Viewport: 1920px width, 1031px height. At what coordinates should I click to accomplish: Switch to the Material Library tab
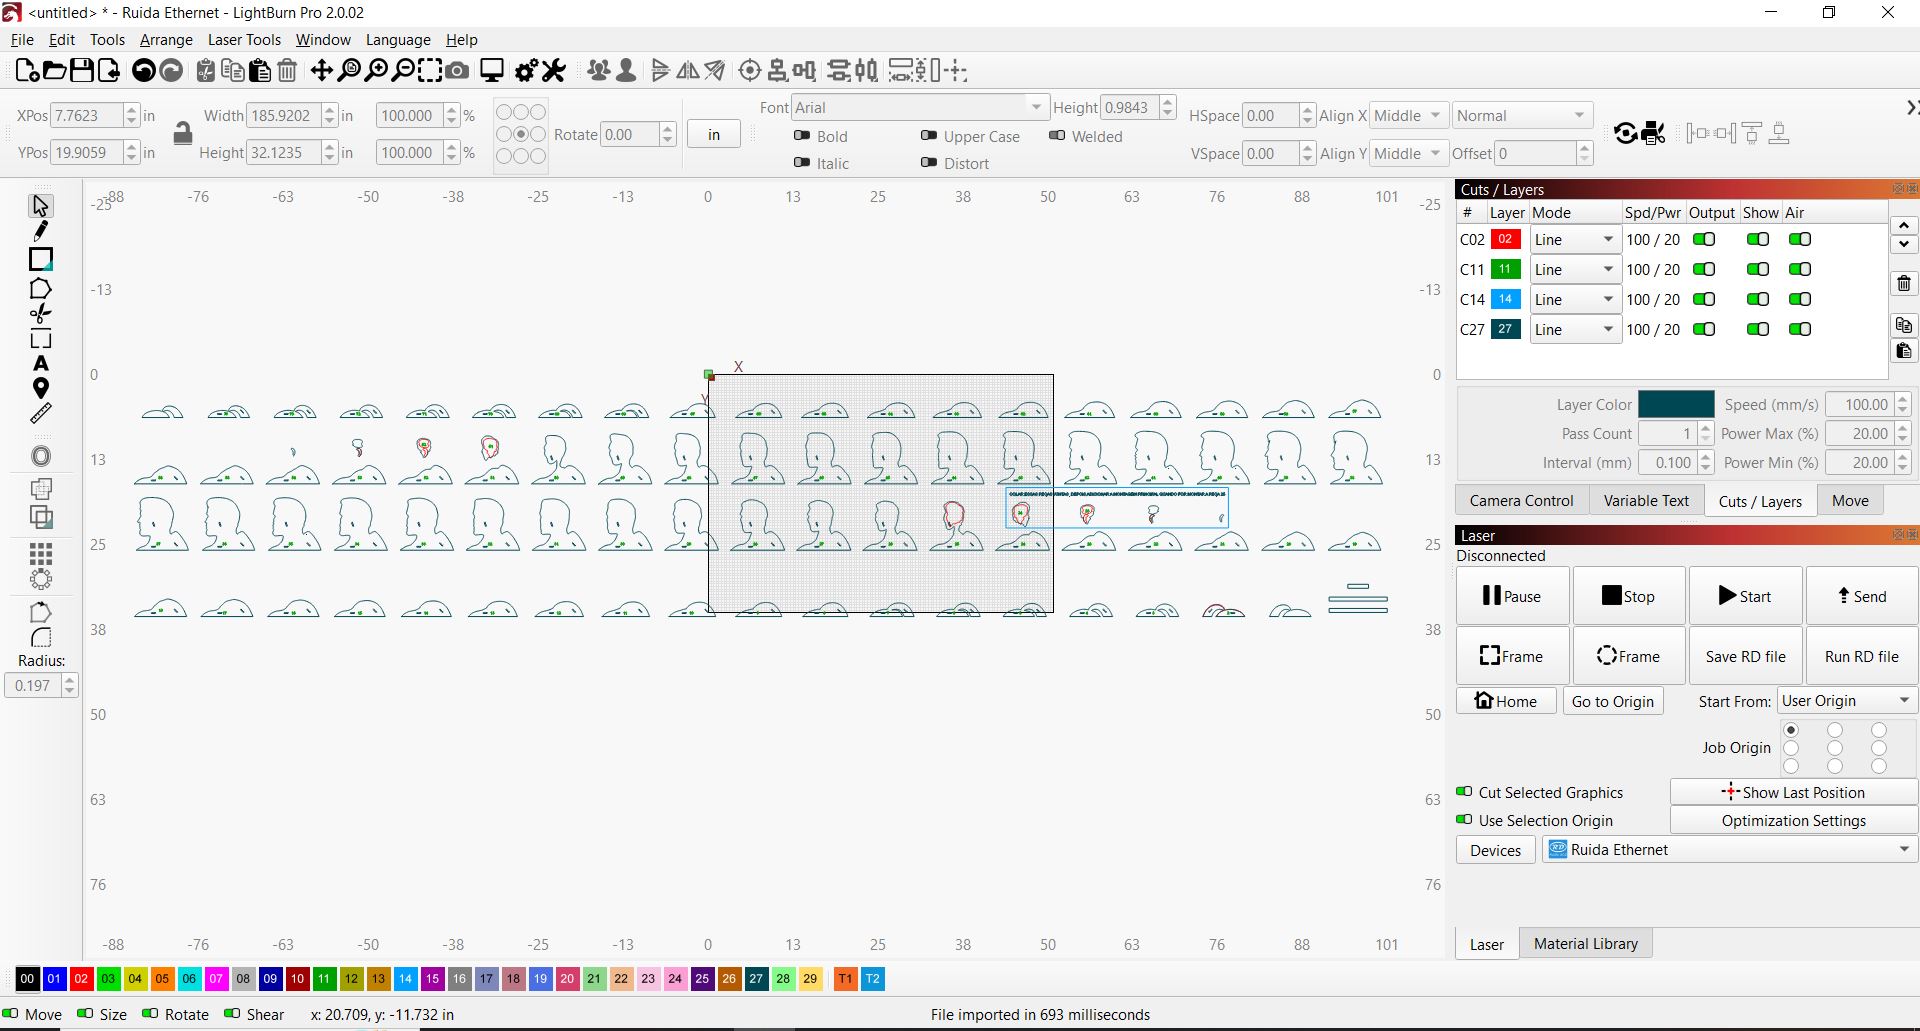(x=1585, y=944)
